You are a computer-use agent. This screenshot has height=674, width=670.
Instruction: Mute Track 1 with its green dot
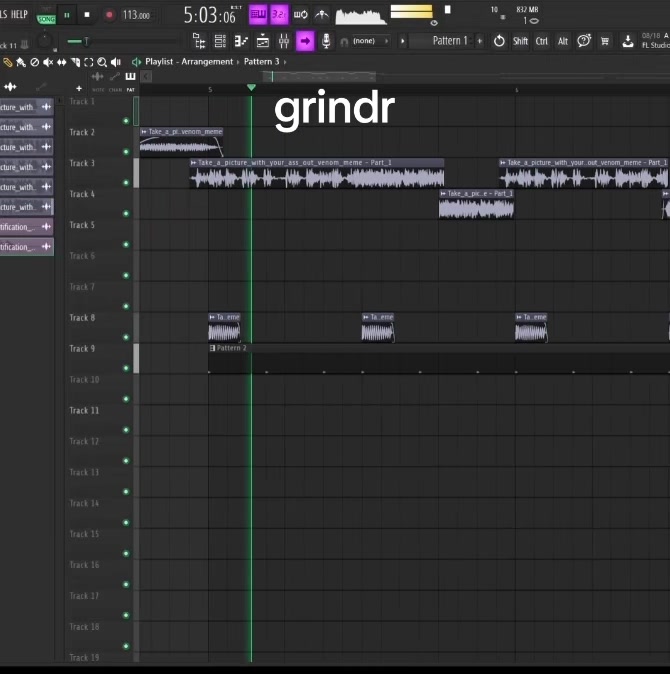pos(126,121)
